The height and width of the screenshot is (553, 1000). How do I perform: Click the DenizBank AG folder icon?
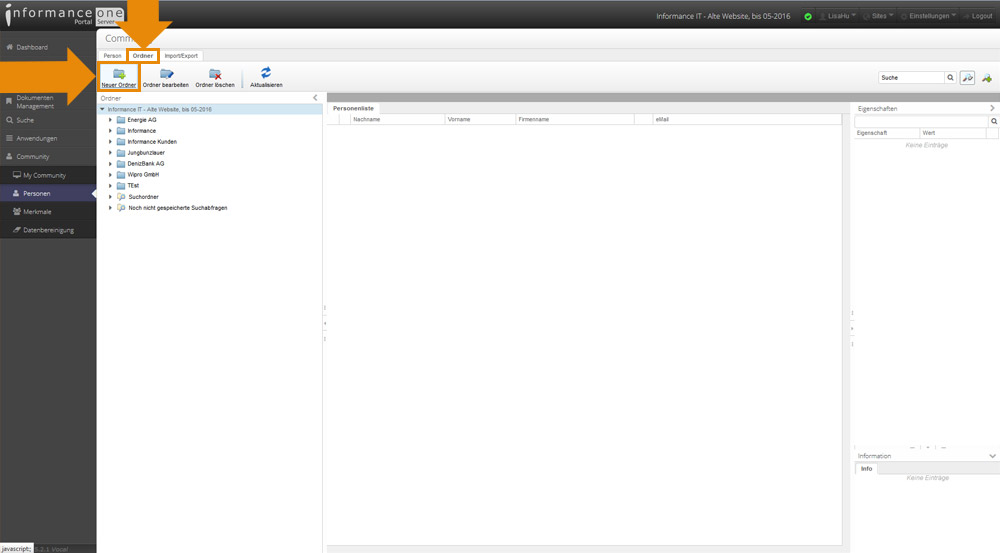pos(121,163)
